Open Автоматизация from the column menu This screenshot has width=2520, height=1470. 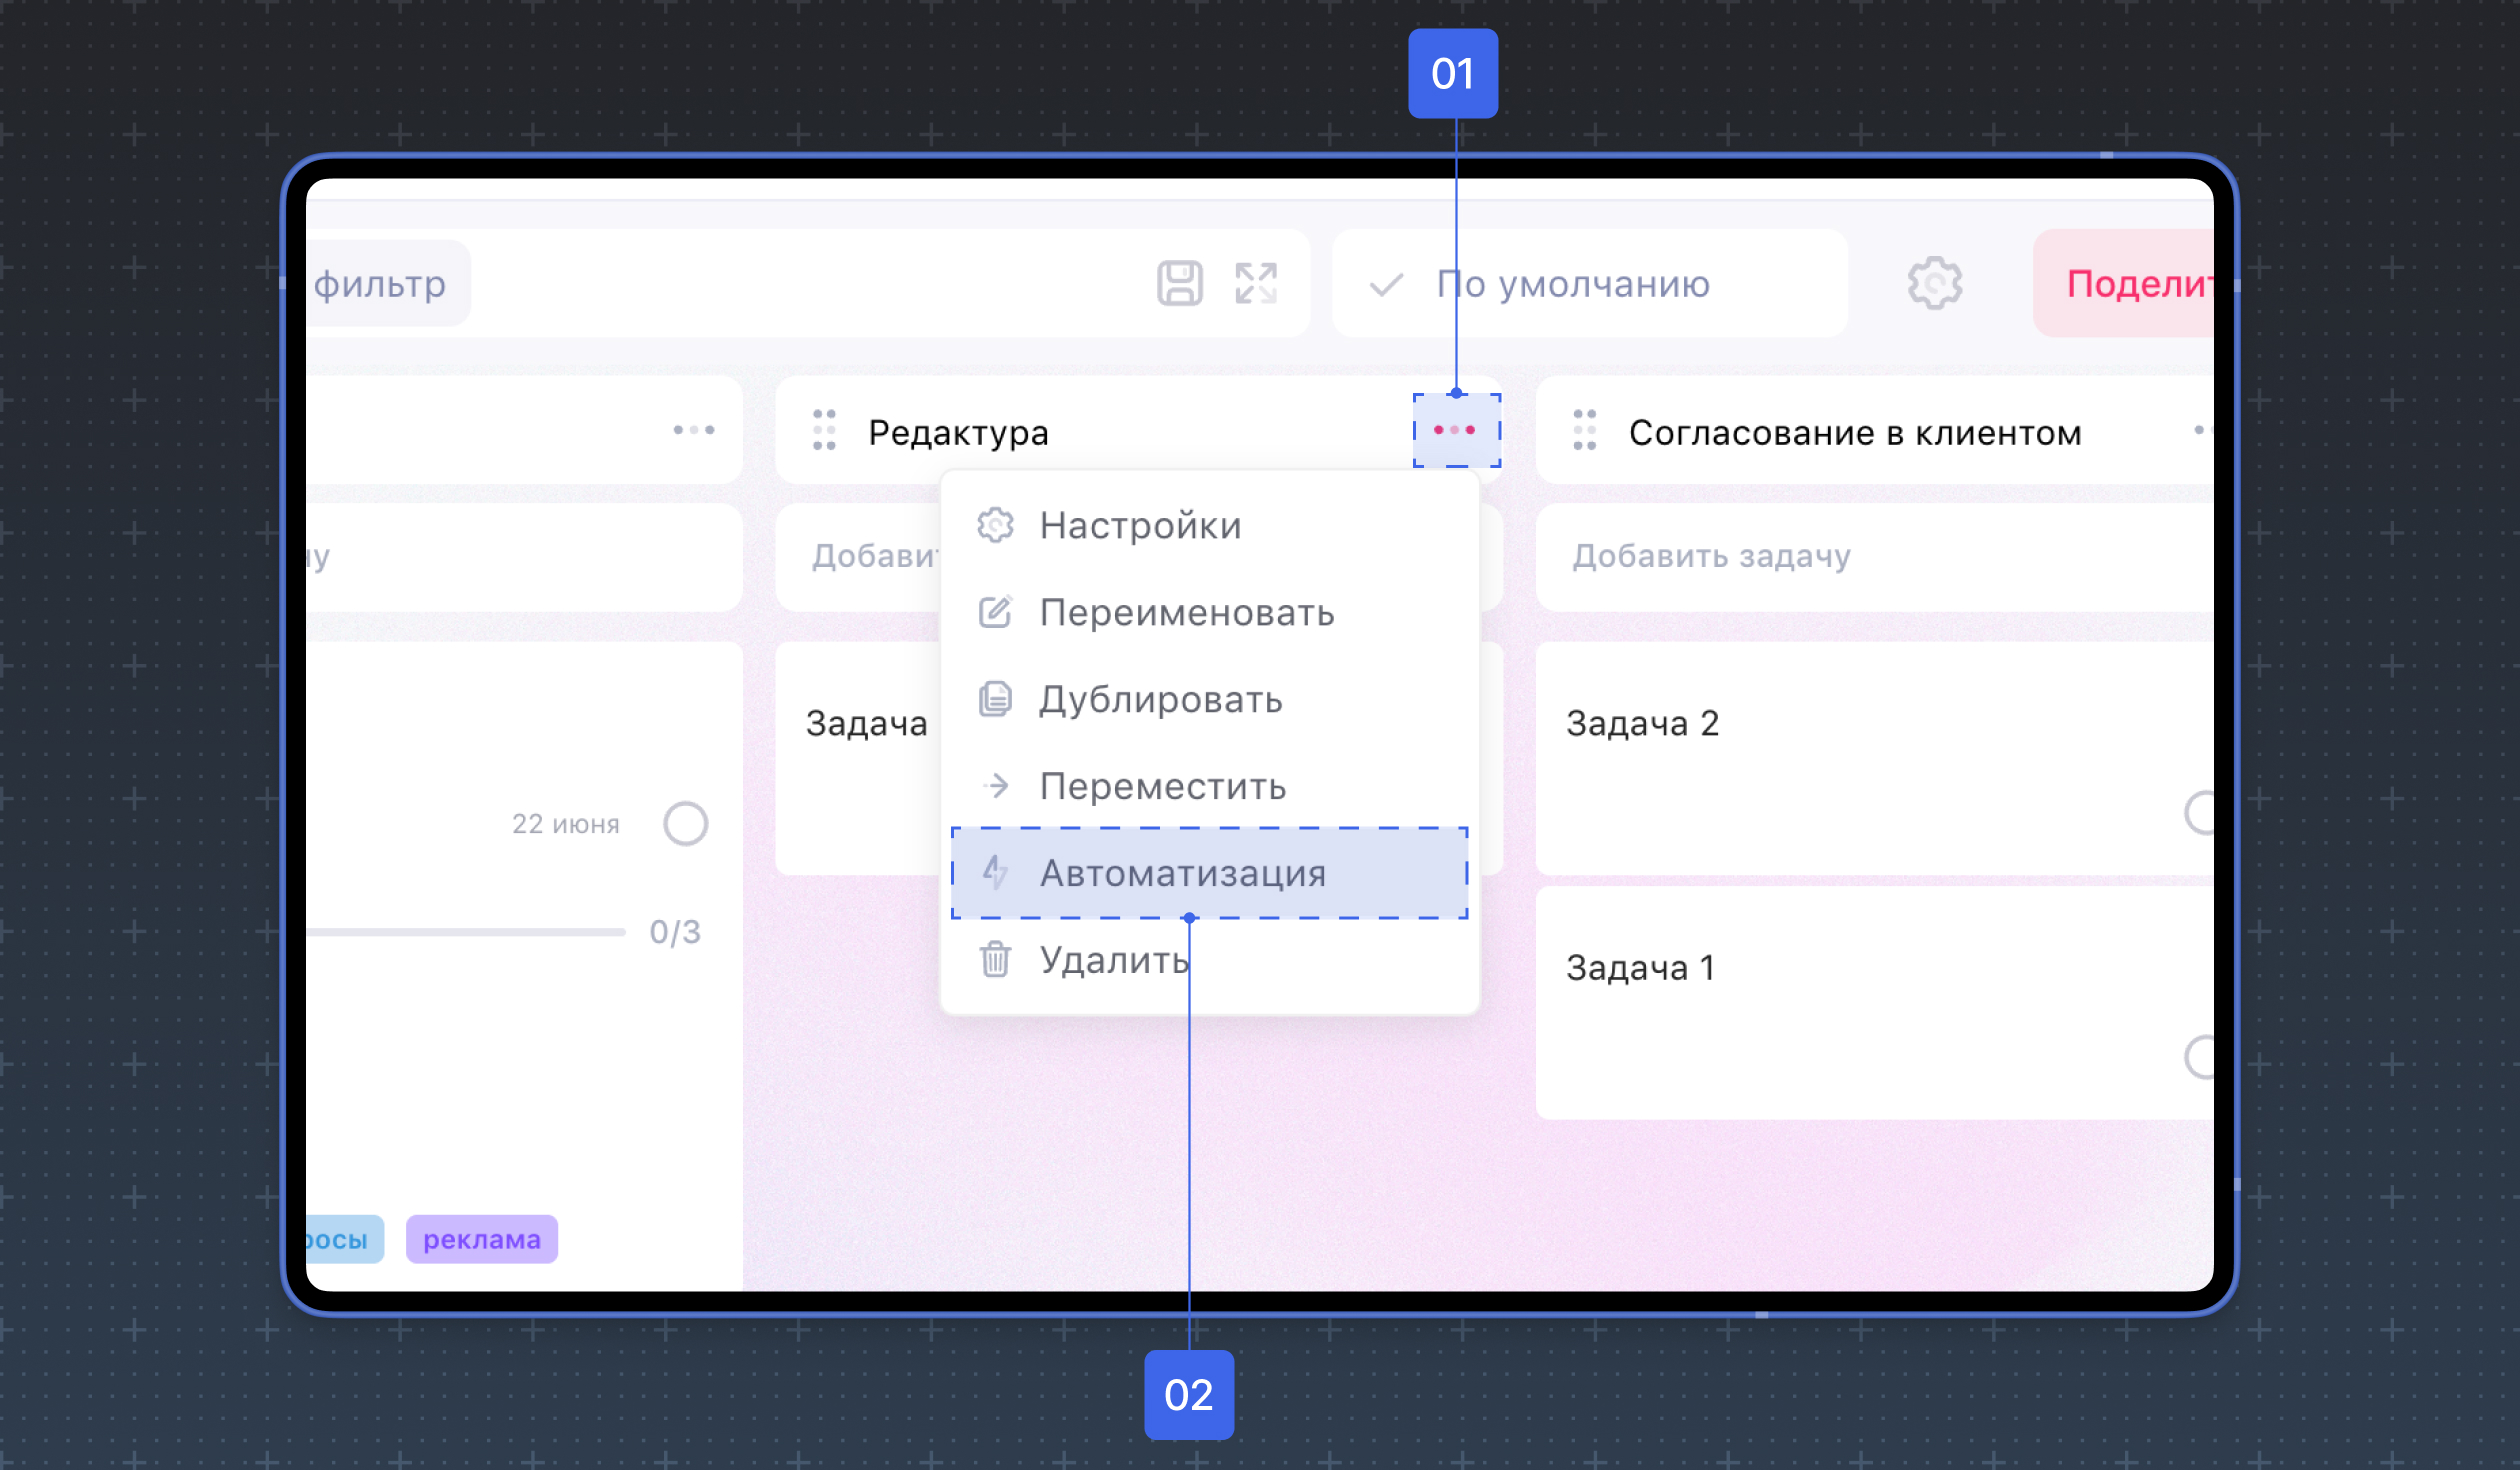[1209, 873]
